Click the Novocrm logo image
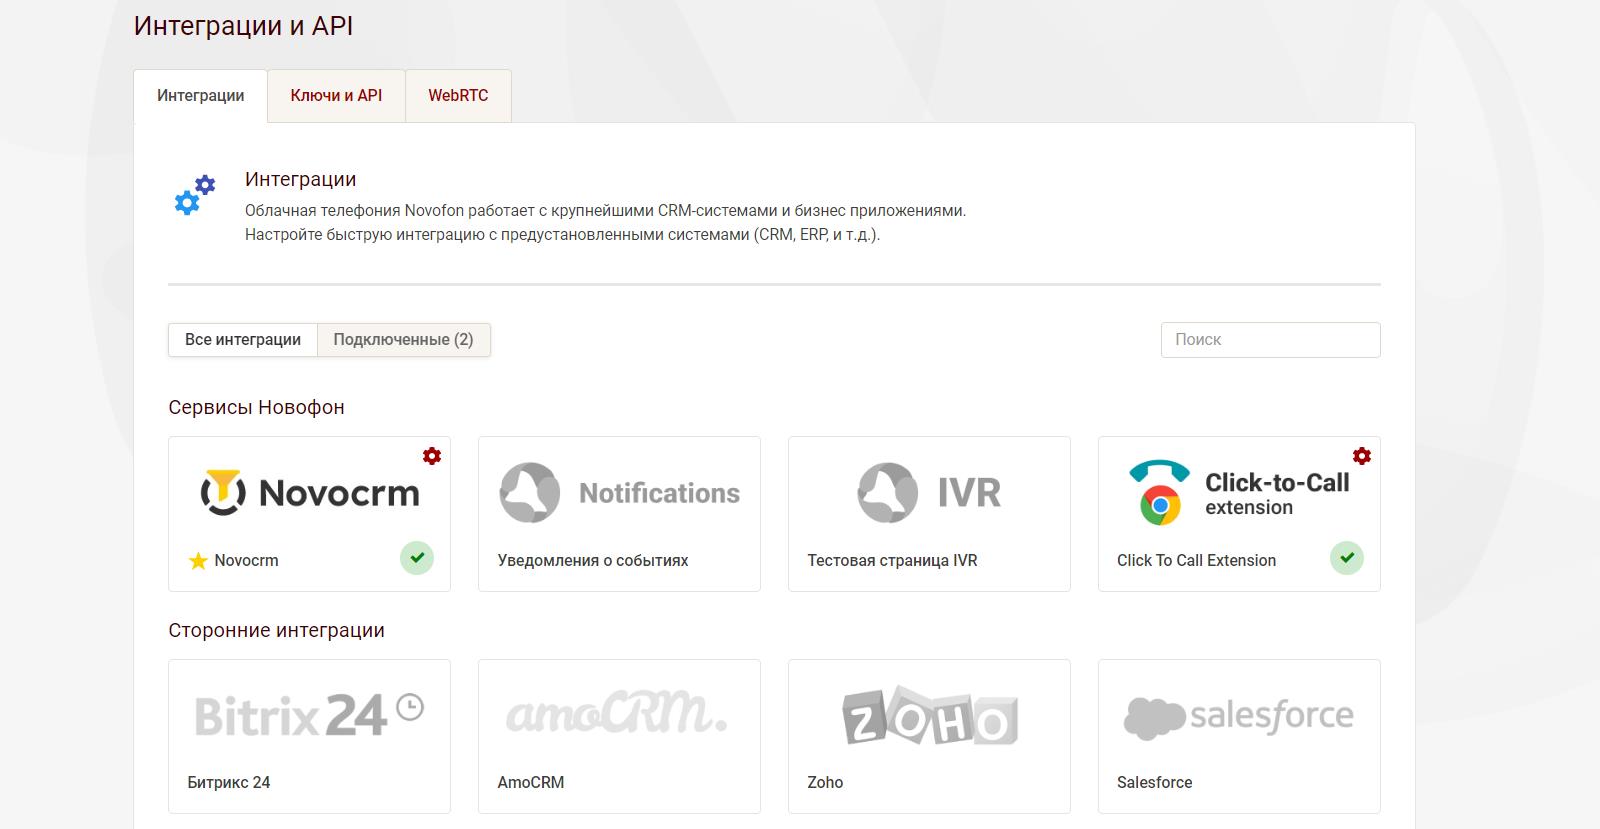This screenshot has height=829, width=1600. (309, 493)
